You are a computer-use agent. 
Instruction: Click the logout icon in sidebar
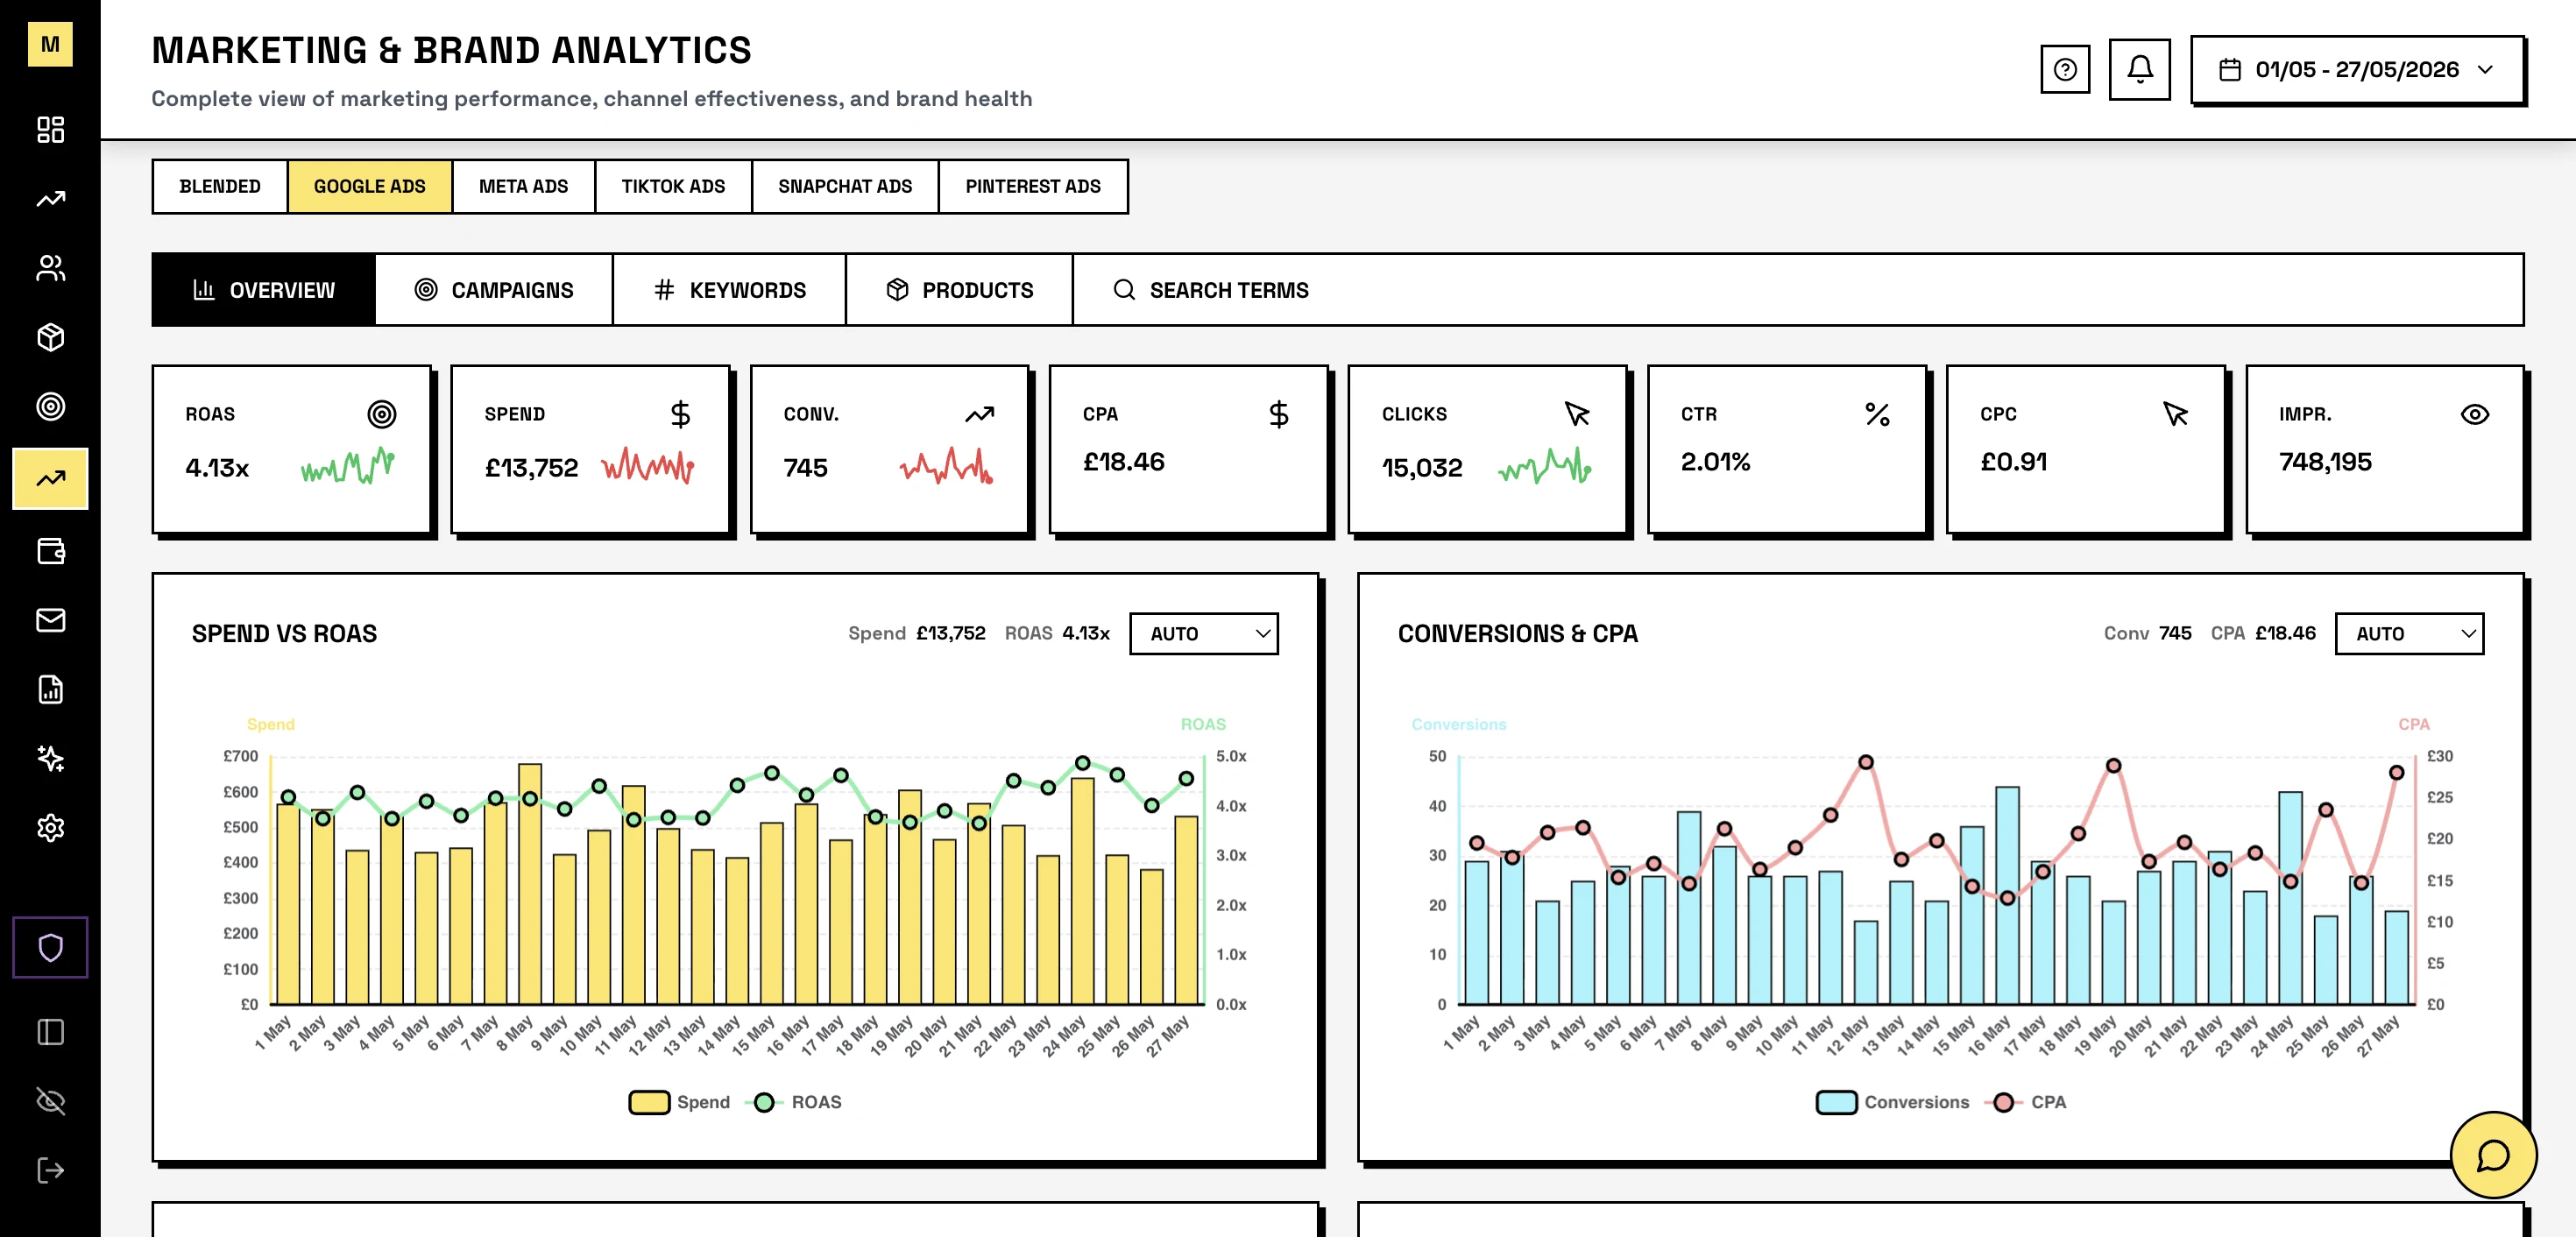(50, 1170)
